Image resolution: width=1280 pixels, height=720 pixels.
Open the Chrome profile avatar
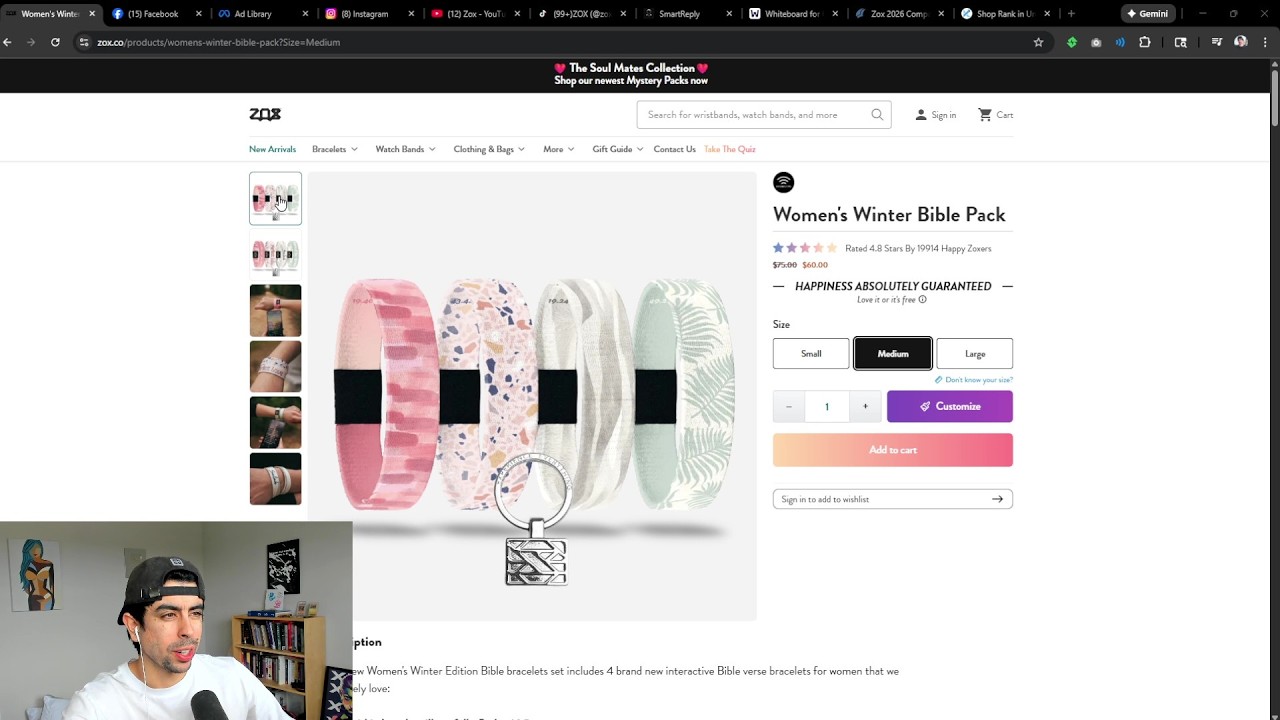pos(1241,42)
